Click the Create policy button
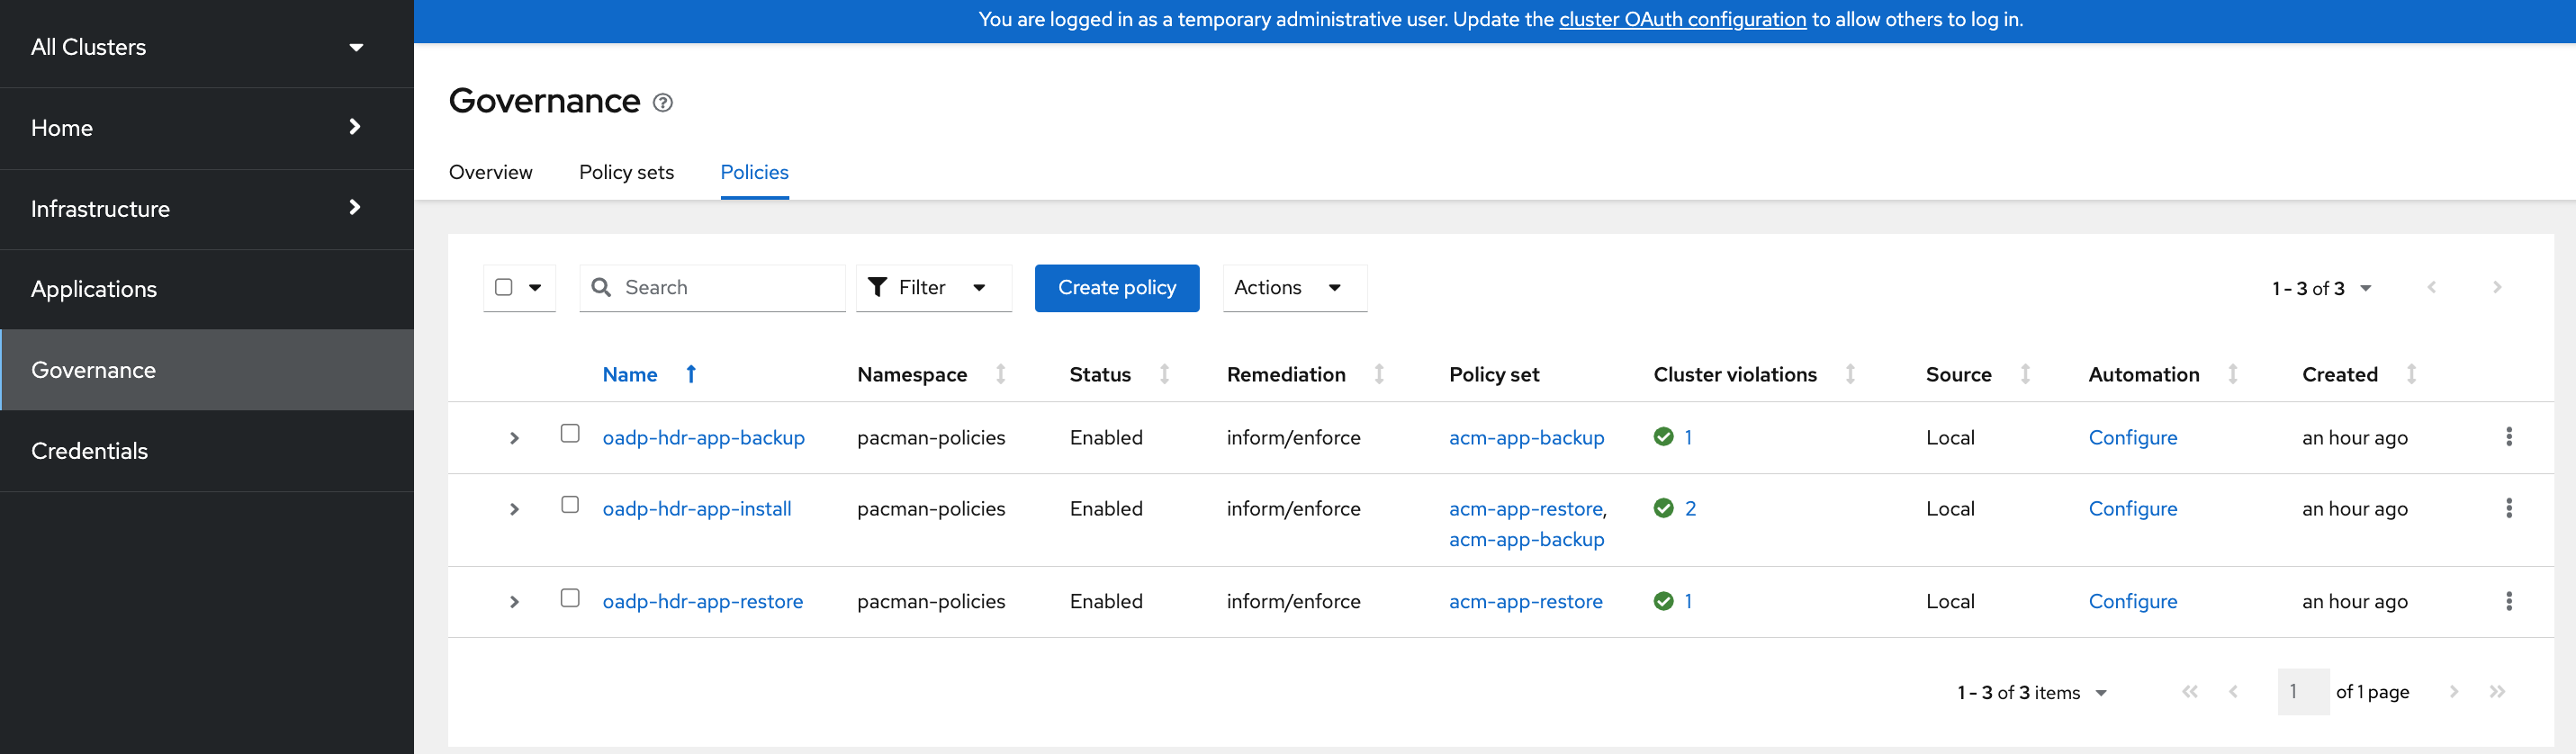Screen dimensions: 2576x754 [1116, 288]
